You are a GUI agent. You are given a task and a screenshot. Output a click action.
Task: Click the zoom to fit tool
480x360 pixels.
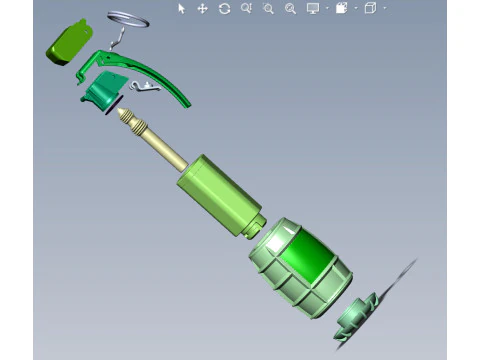tap(290, 8)
